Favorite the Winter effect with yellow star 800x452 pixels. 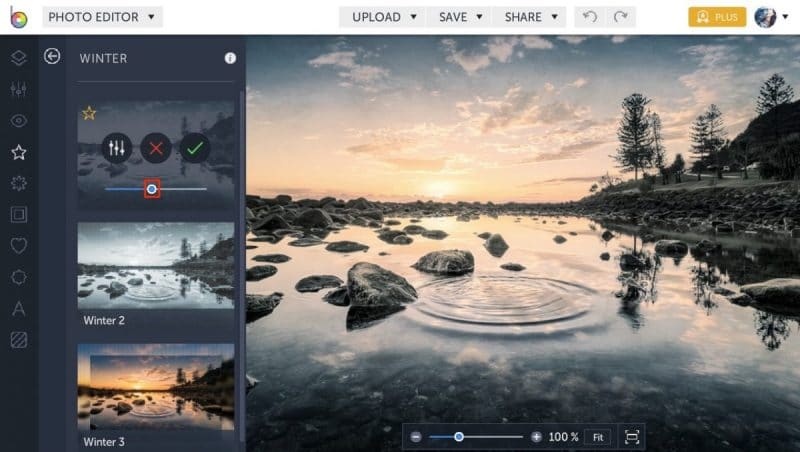(89, 113)
